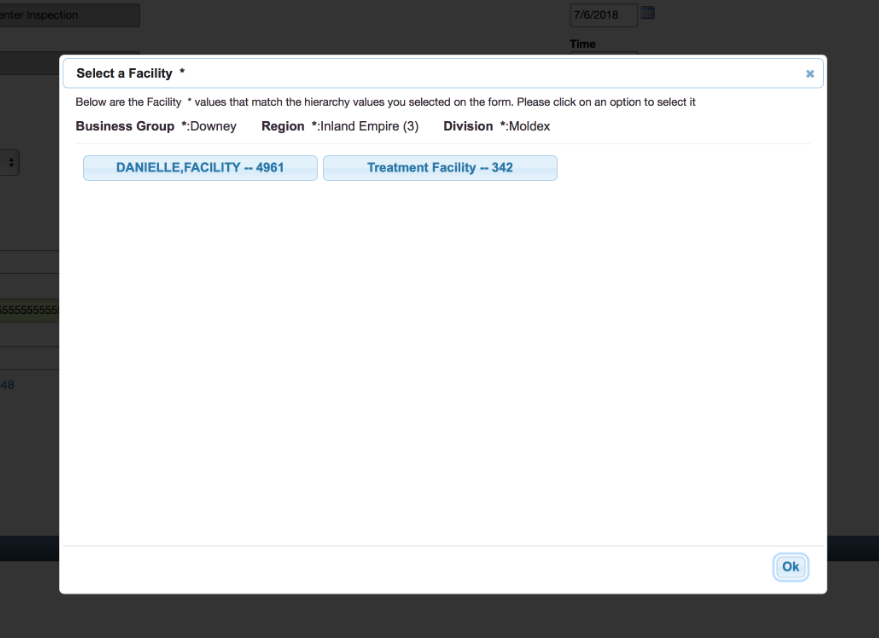Select the DANIELLE,FACILITY -- 4961 option

tap(200, 168)
